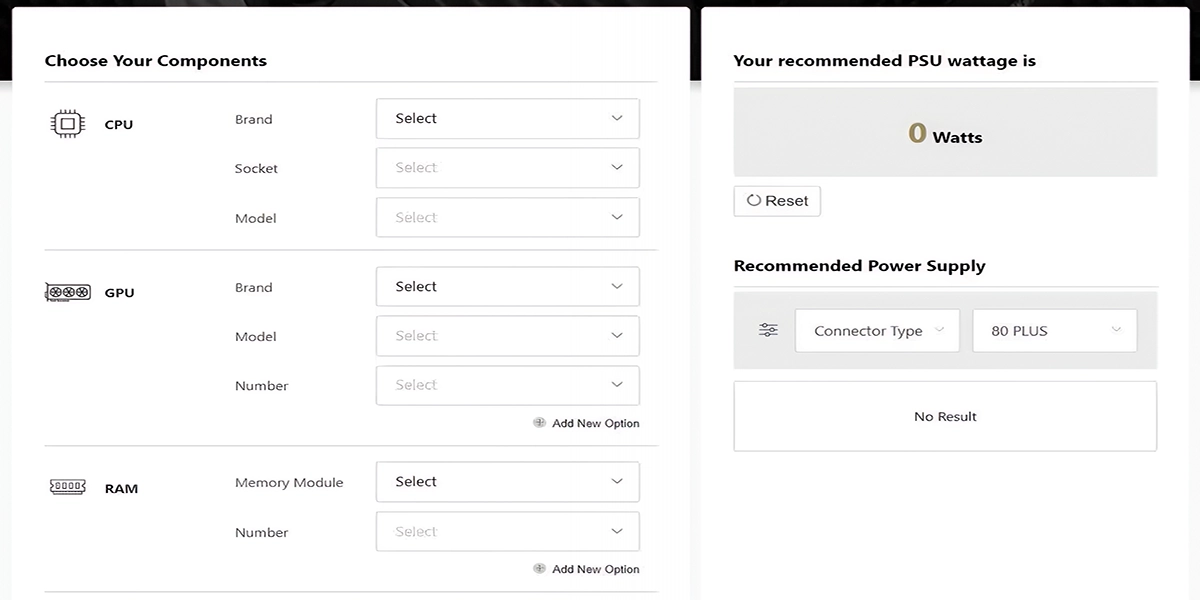Click the RAM memory stick icon
Image resolution: width=1200 pixels, height=600 pixels.
tap(67, 488)
